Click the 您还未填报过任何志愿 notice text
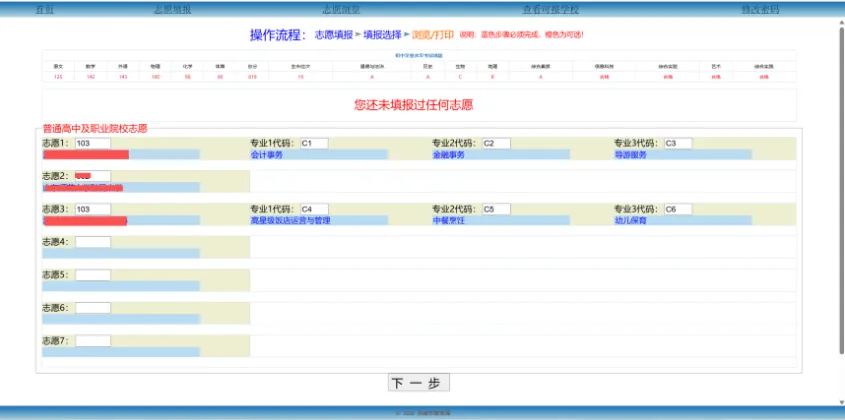 (413, 105)
